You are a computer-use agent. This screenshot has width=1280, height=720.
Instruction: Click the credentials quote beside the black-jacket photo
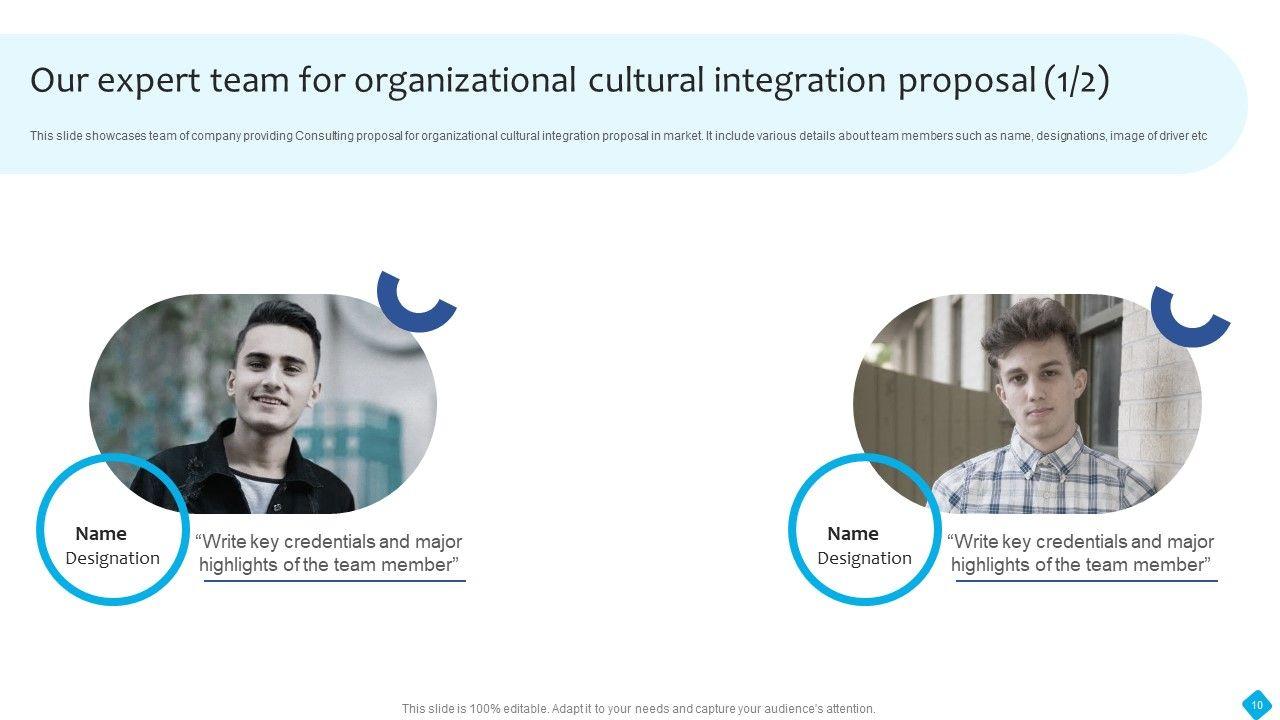coord(329,553)
